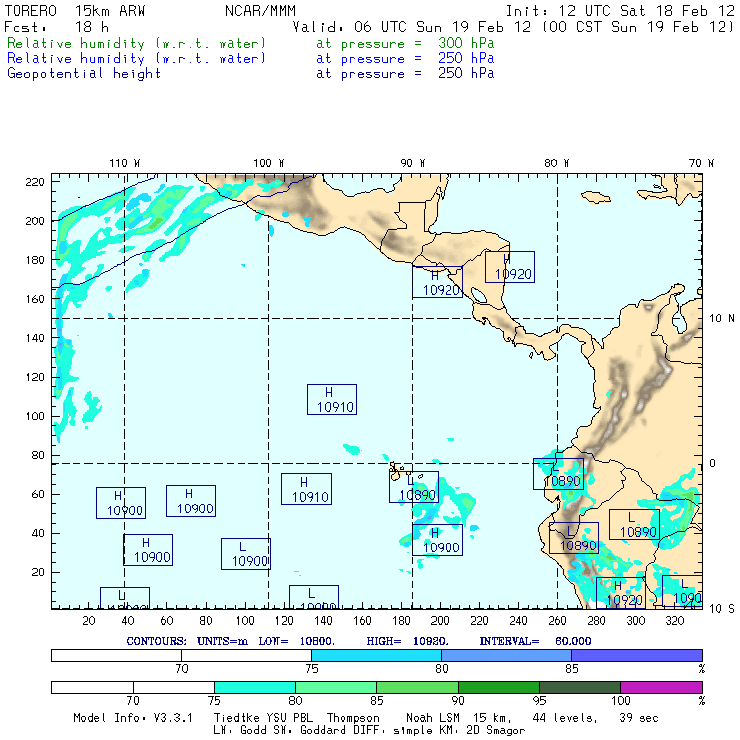
Task: Select the dark blue 85% color swatch
Action: click(636, 654)
